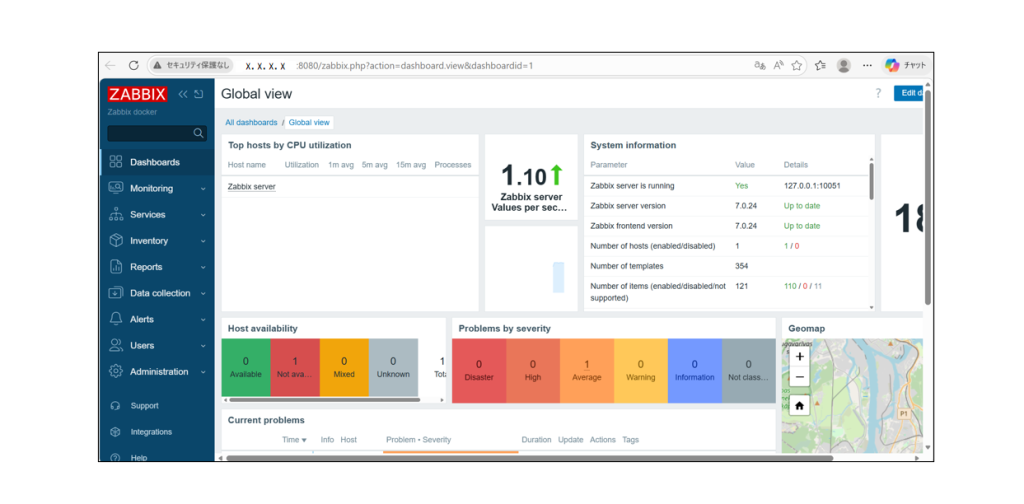Click the Integrations icon in the sidebar
1024x504 pixels.
click(x=116, y=432)
